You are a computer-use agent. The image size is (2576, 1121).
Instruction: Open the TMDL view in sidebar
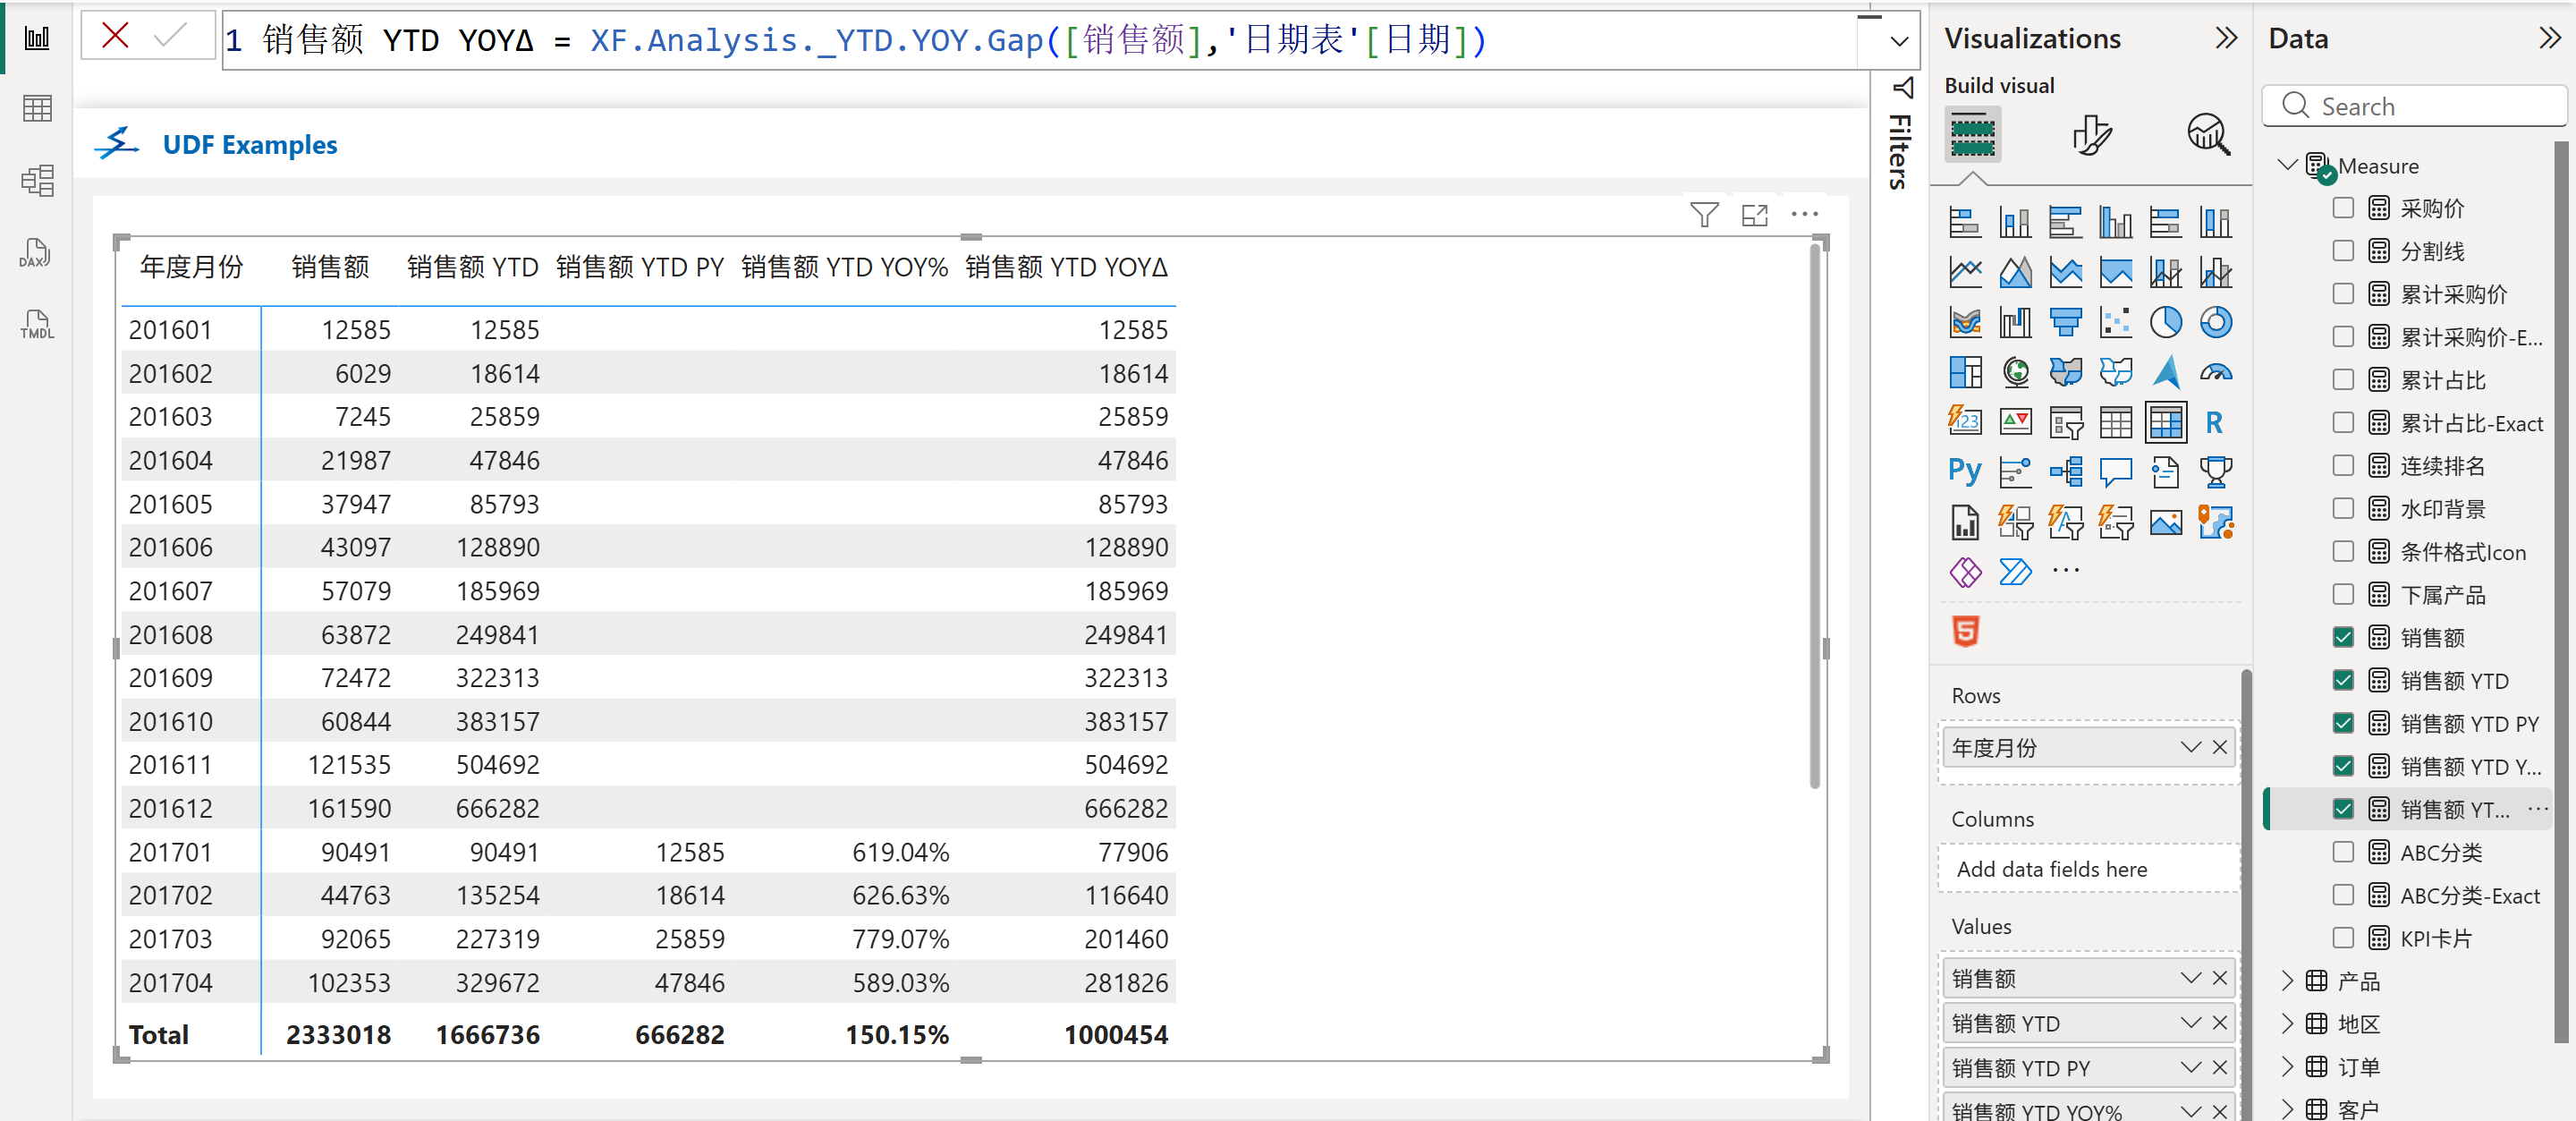pos(36,325)
